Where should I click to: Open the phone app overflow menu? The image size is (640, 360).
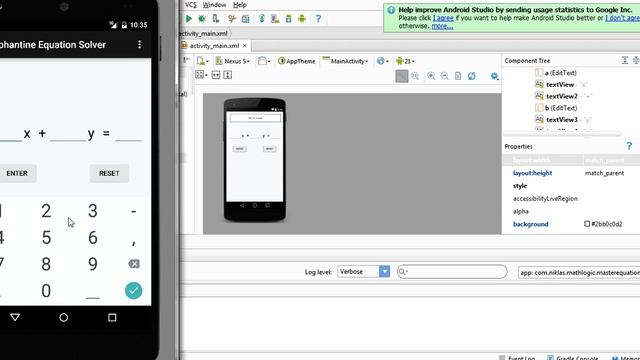click(140, 44)
